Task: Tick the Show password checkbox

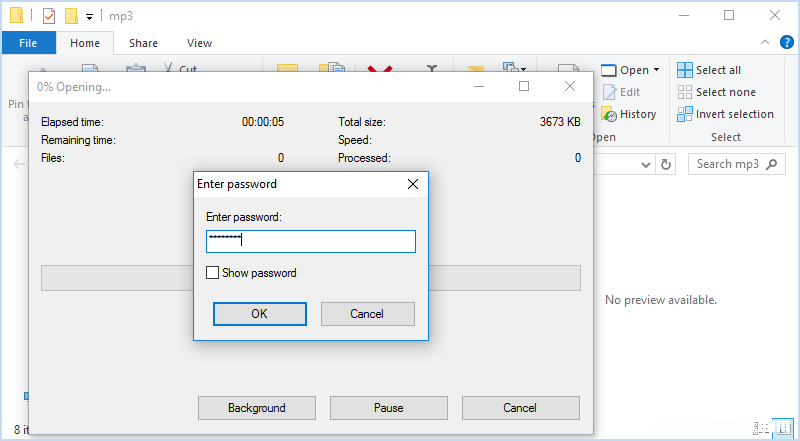Action: pos(212,273)
